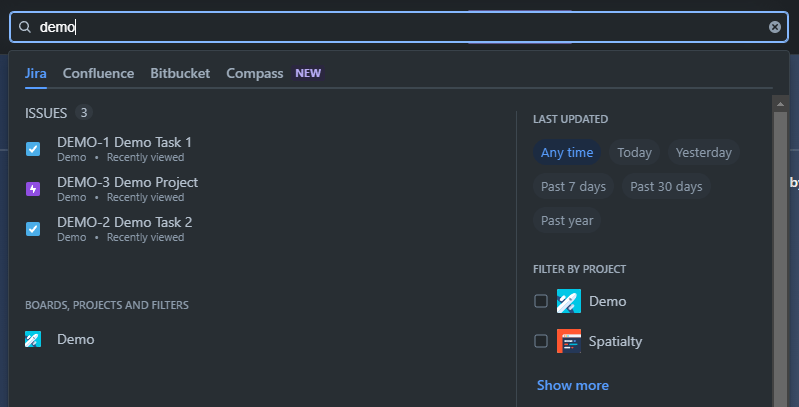This screenshot has width=799, height=407.
Task: Click the Spatialty project avatar icon
Action: tap(569, 341)
